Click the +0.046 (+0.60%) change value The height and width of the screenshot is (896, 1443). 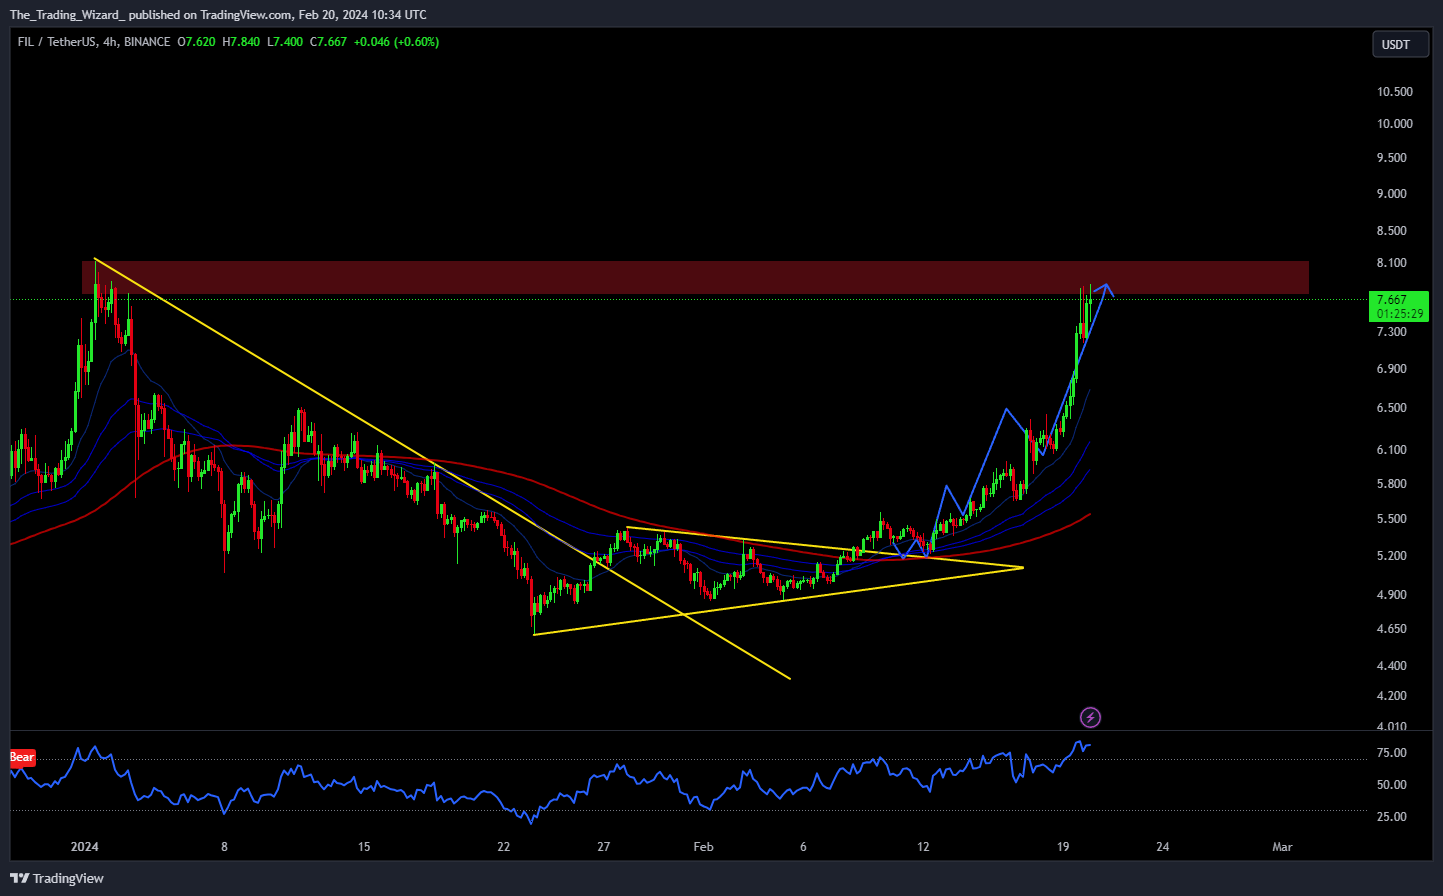397,42
